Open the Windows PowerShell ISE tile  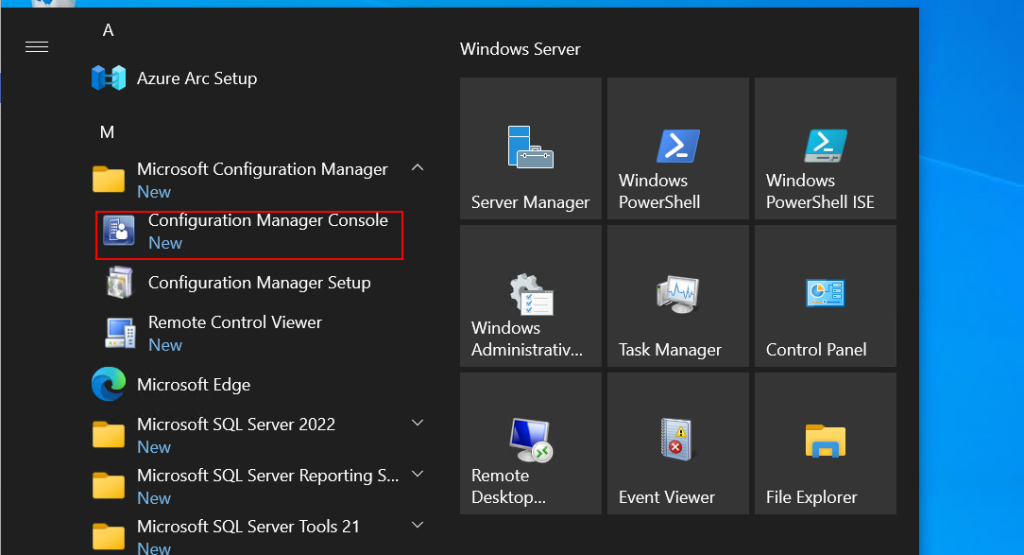825,148
